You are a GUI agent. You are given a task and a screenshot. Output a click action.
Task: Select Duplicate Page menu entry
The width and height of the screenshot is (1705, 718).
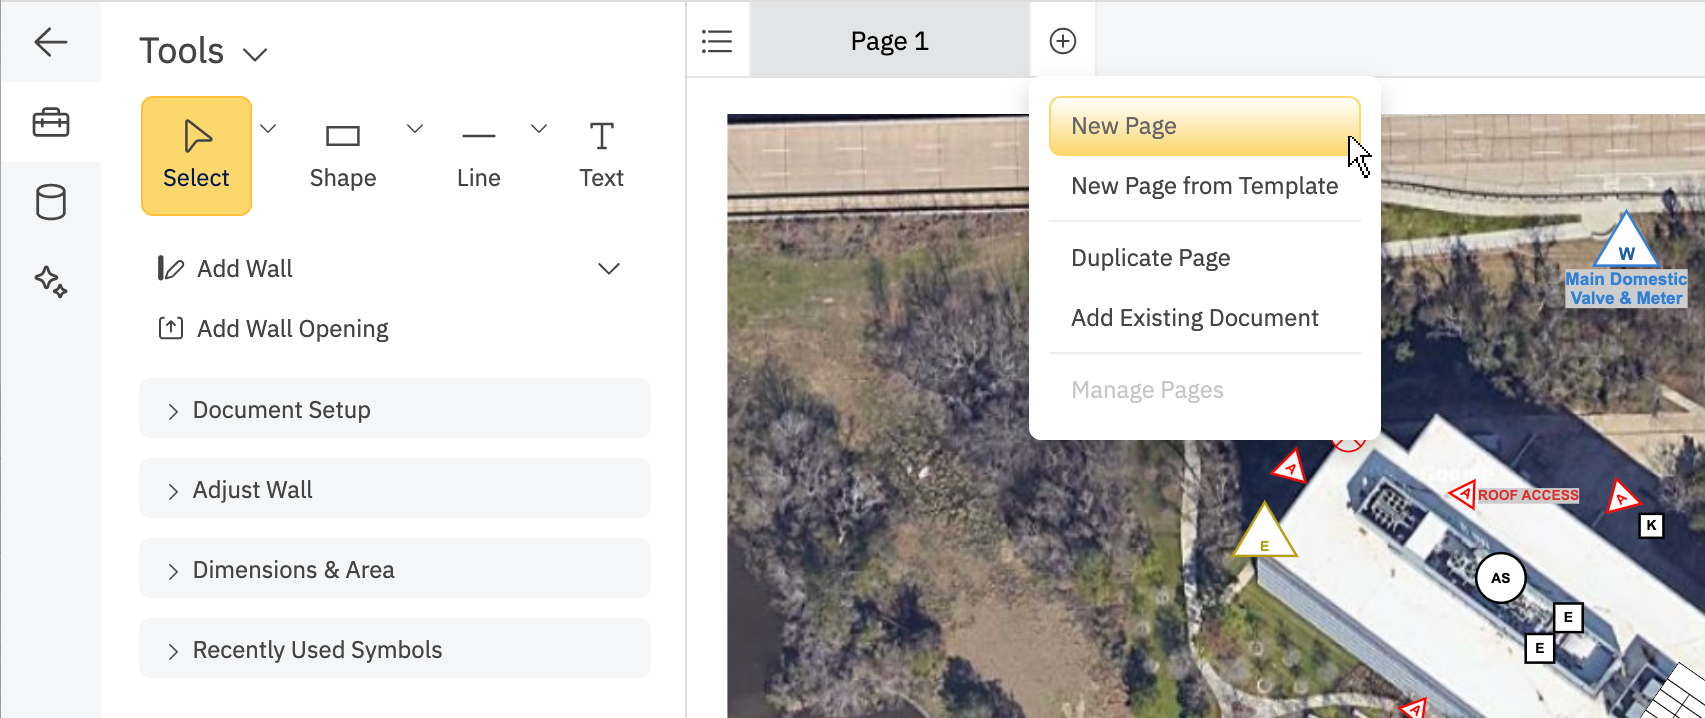click(1151, 258)
